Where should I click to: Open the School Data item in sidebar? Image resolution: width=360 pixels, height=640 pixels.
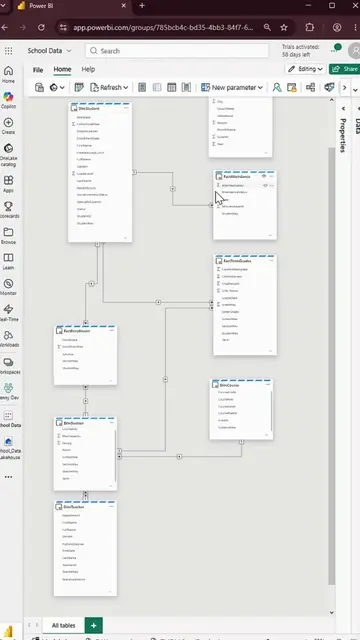pyautogui.click(x=8, y=419)
